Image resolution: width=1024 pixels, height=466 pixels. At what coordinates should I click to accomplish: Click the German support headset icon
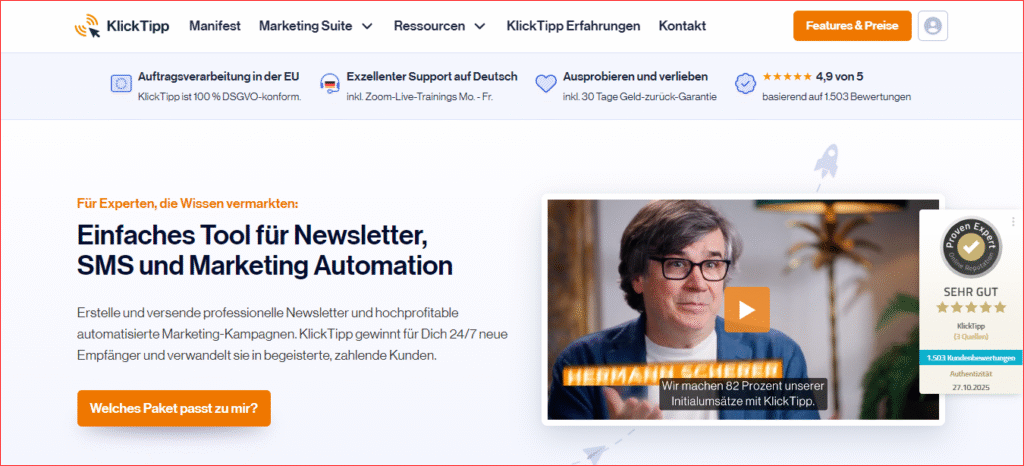tap(330, 84)
